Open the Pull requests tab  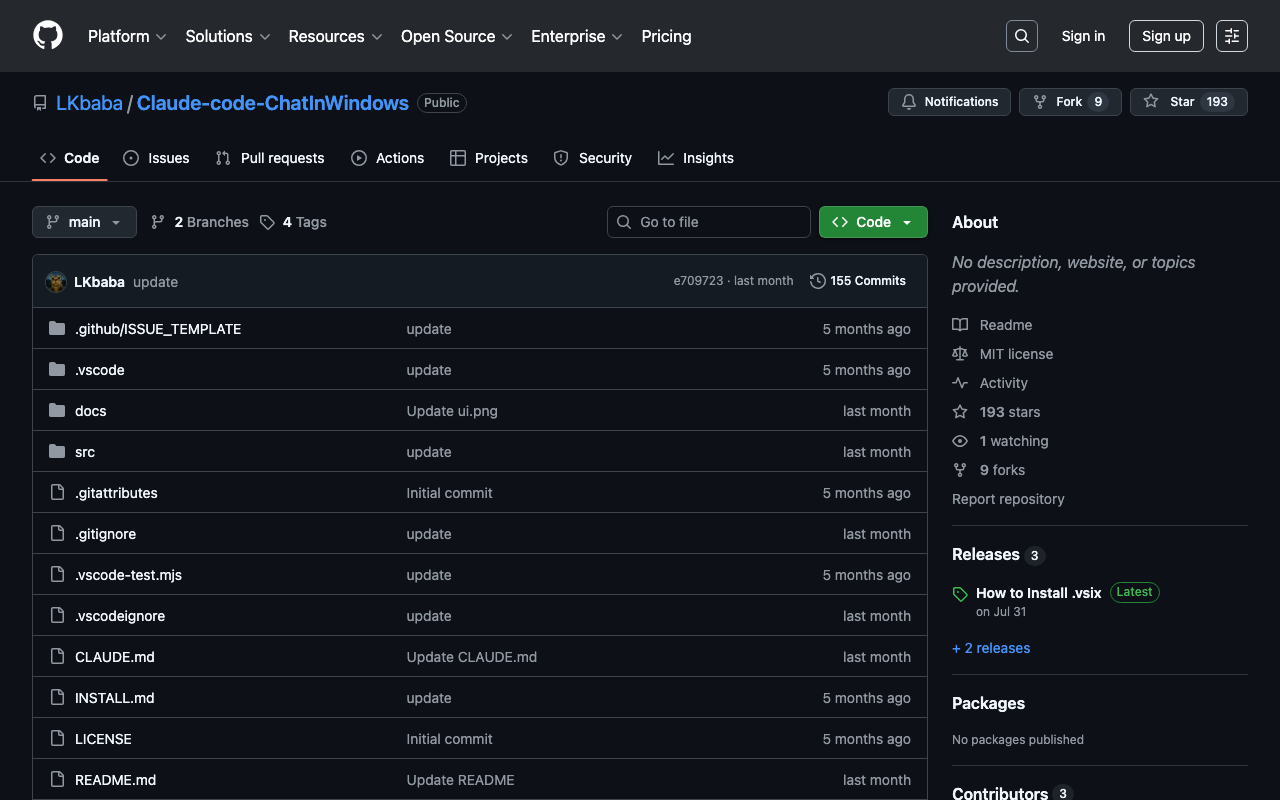point(271,158)
